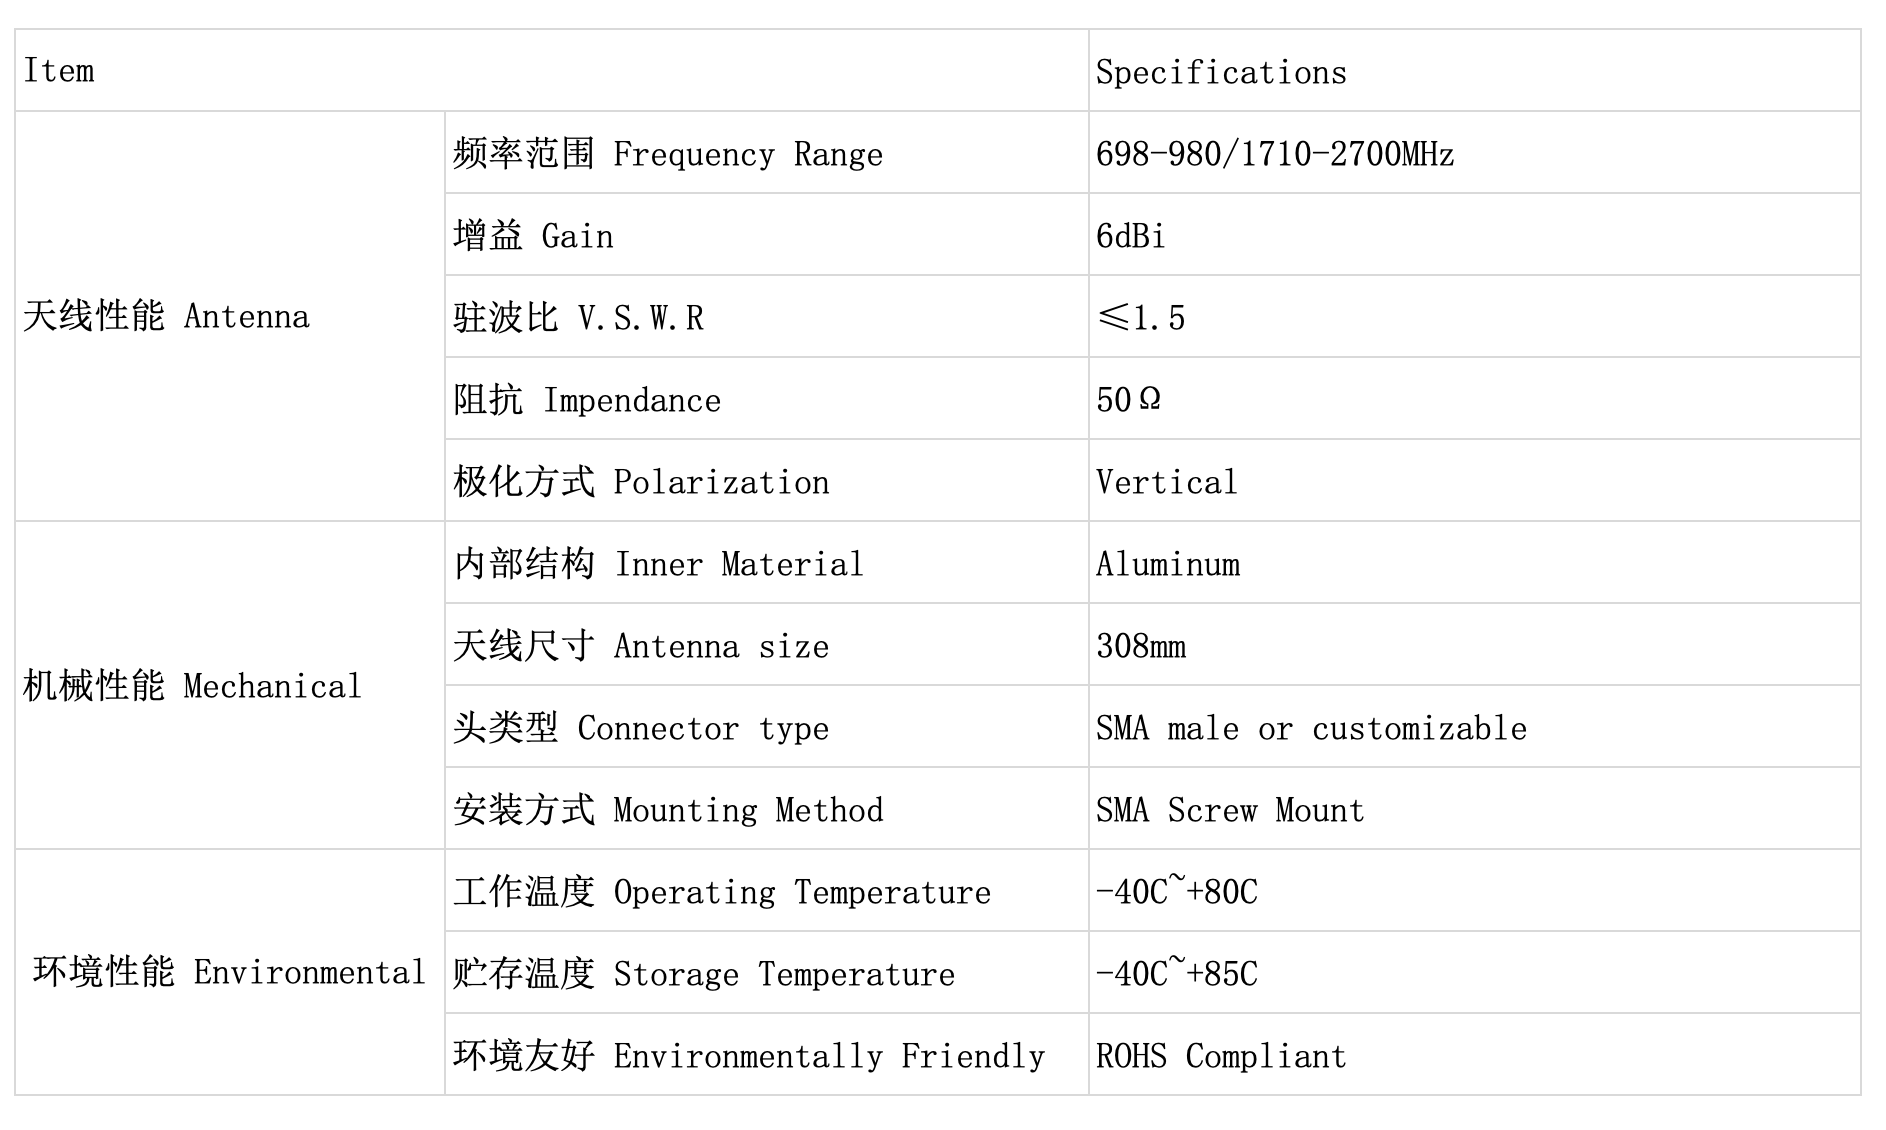Click the 50Ω value cell
The width and height of the screenshot is (1886, 1130).
point(1474,399)
